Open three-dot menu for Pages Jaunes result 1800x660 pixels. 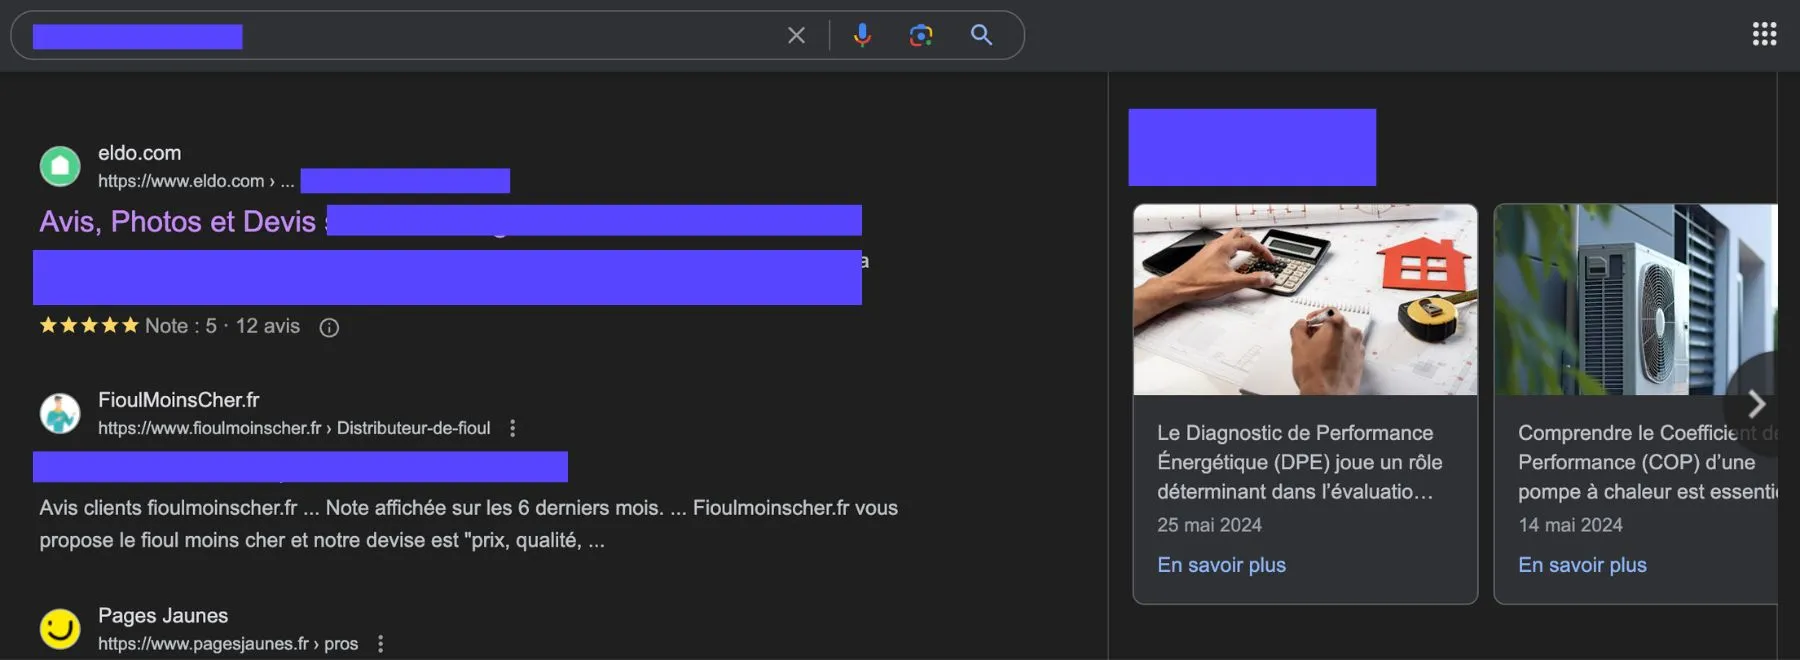click(x=381, y=644)
